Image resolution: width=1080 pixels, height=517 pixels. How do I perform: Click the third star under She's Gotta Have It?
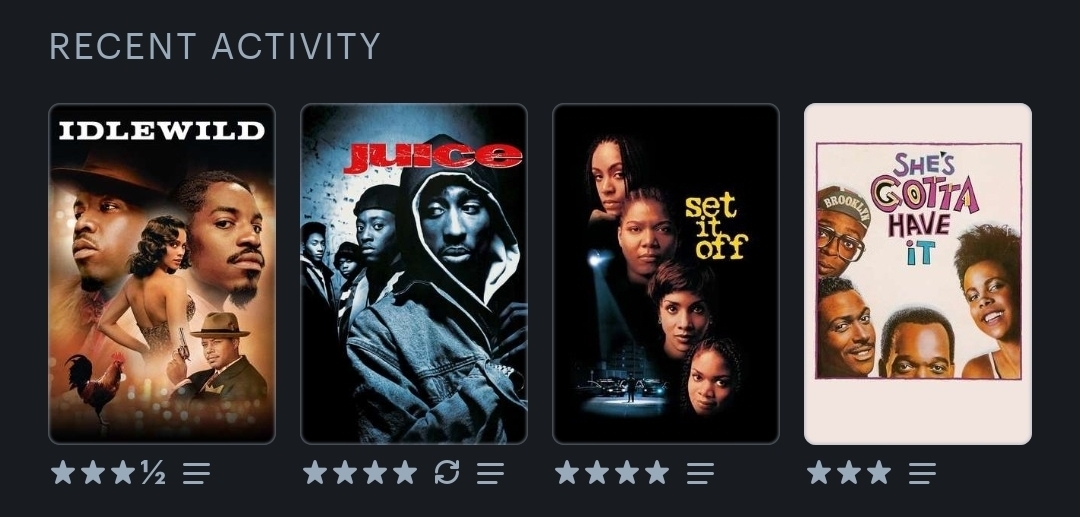(x=879, y=472)
